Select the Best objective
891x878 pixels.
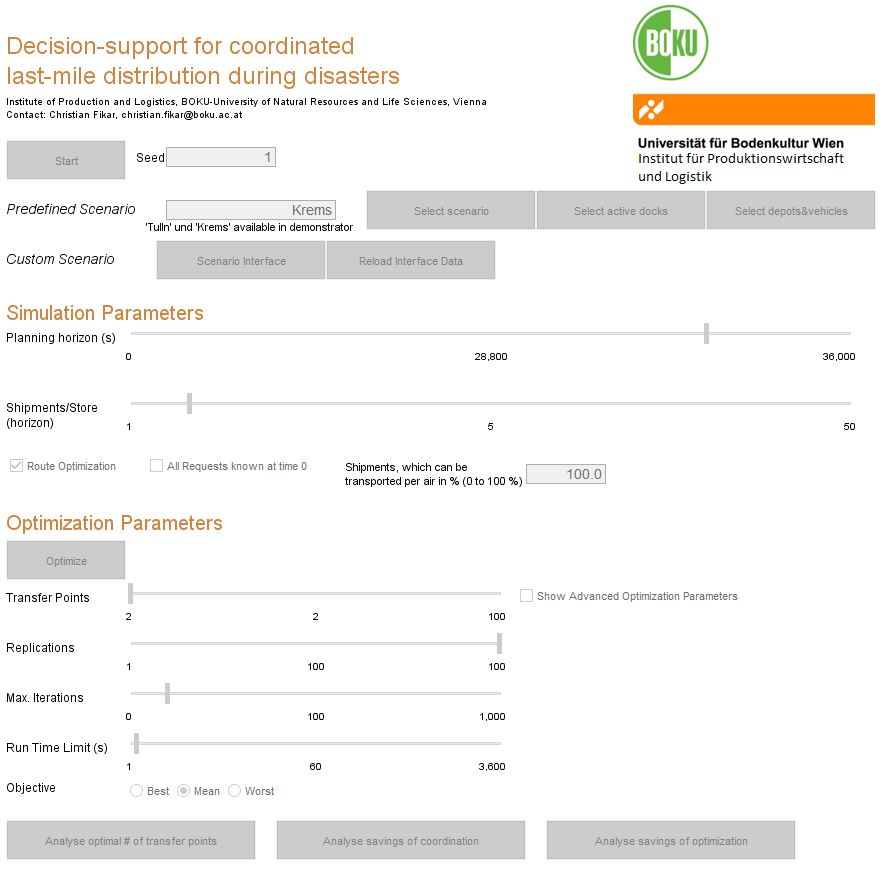[x=136, y=791]
